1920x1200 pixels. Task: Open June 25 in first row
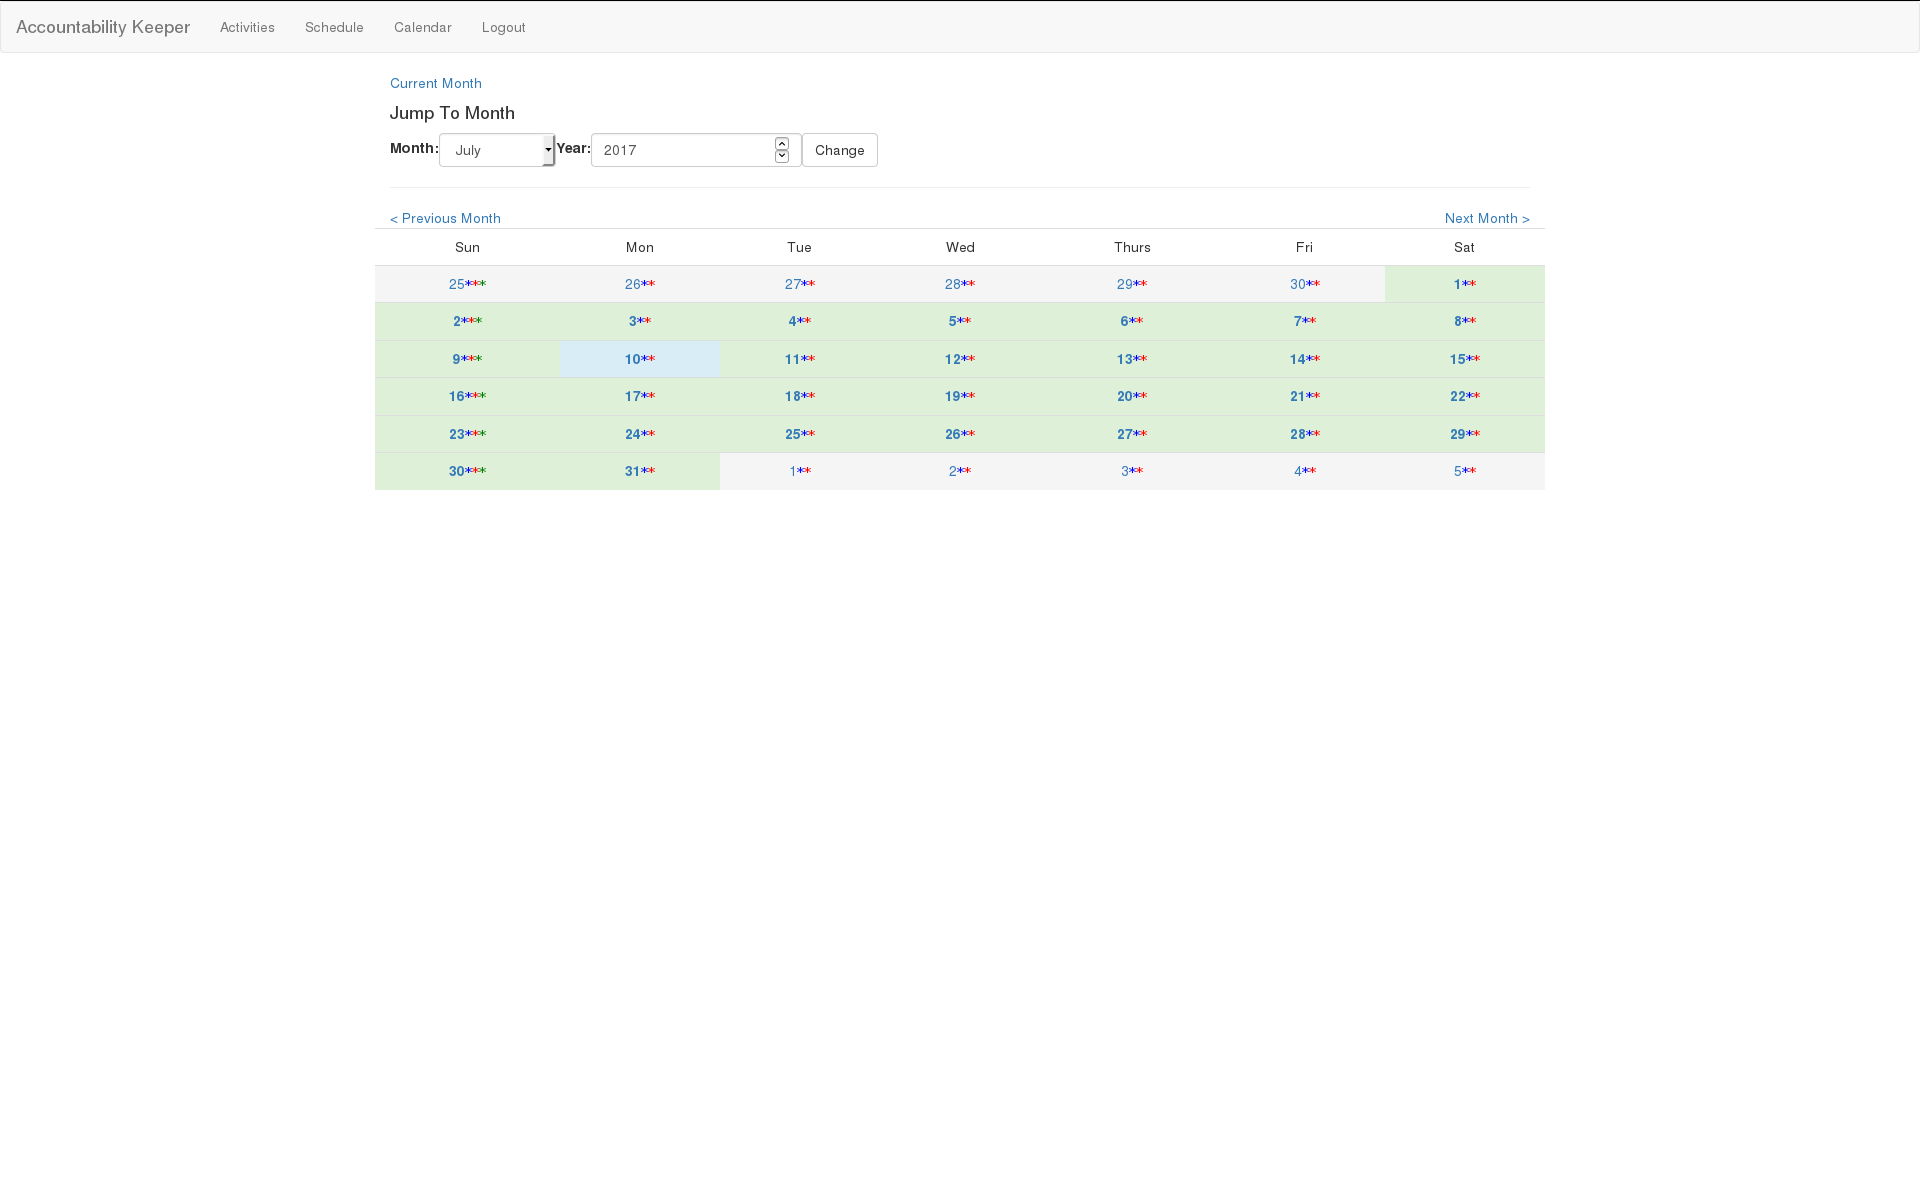pyautogui.click(x=456, y=284)
